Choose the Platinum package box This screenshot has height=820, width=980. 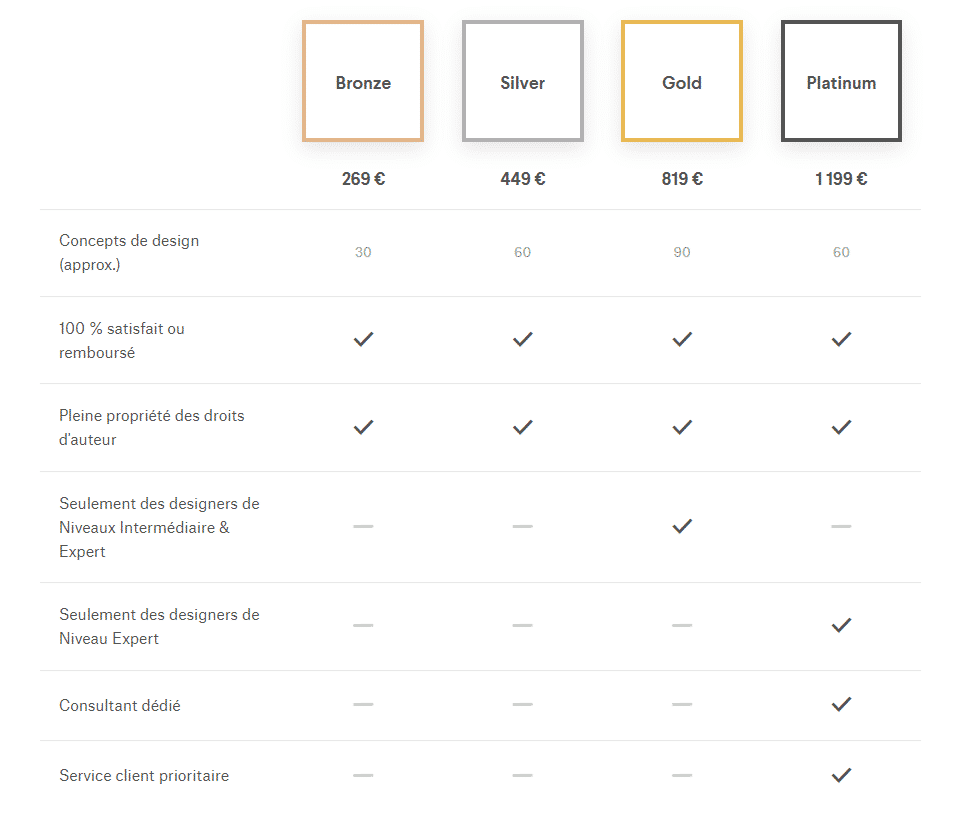click(841, 82)
